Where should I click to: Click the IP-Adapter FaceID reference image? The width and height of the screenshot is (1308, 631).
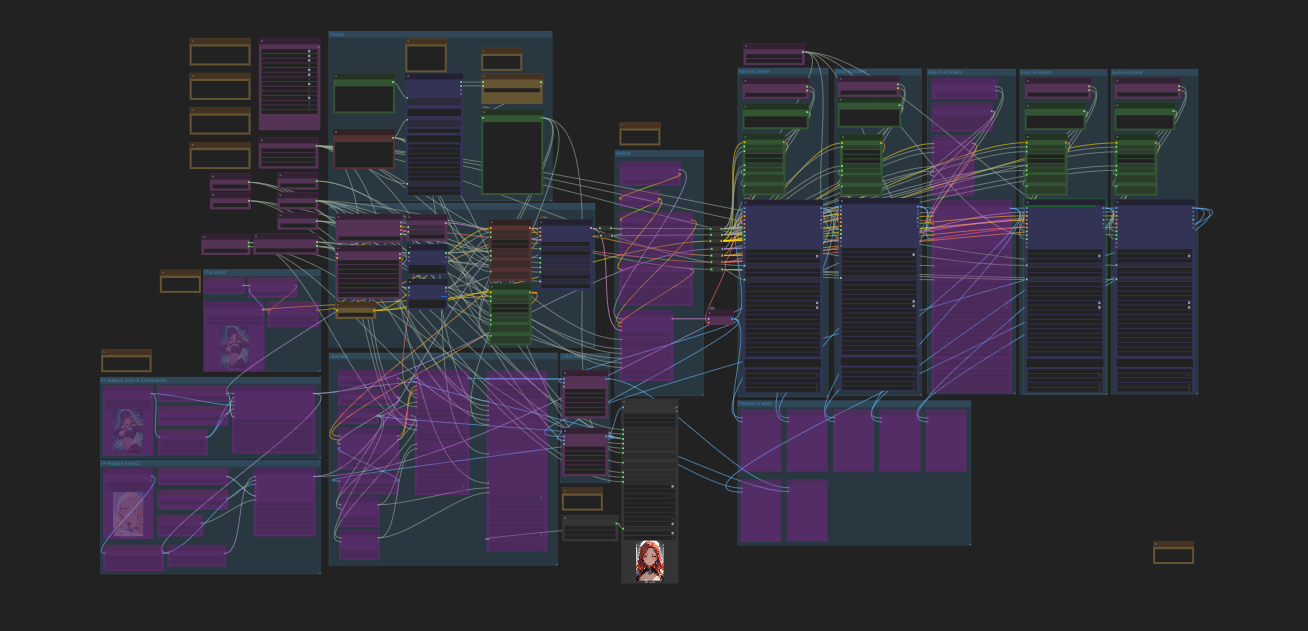coord(128,513)
